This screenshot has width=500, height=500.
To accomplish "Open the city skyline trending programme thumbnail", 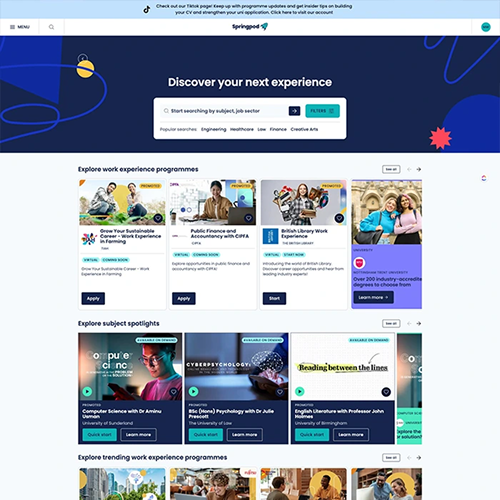I will pos(122,484).
